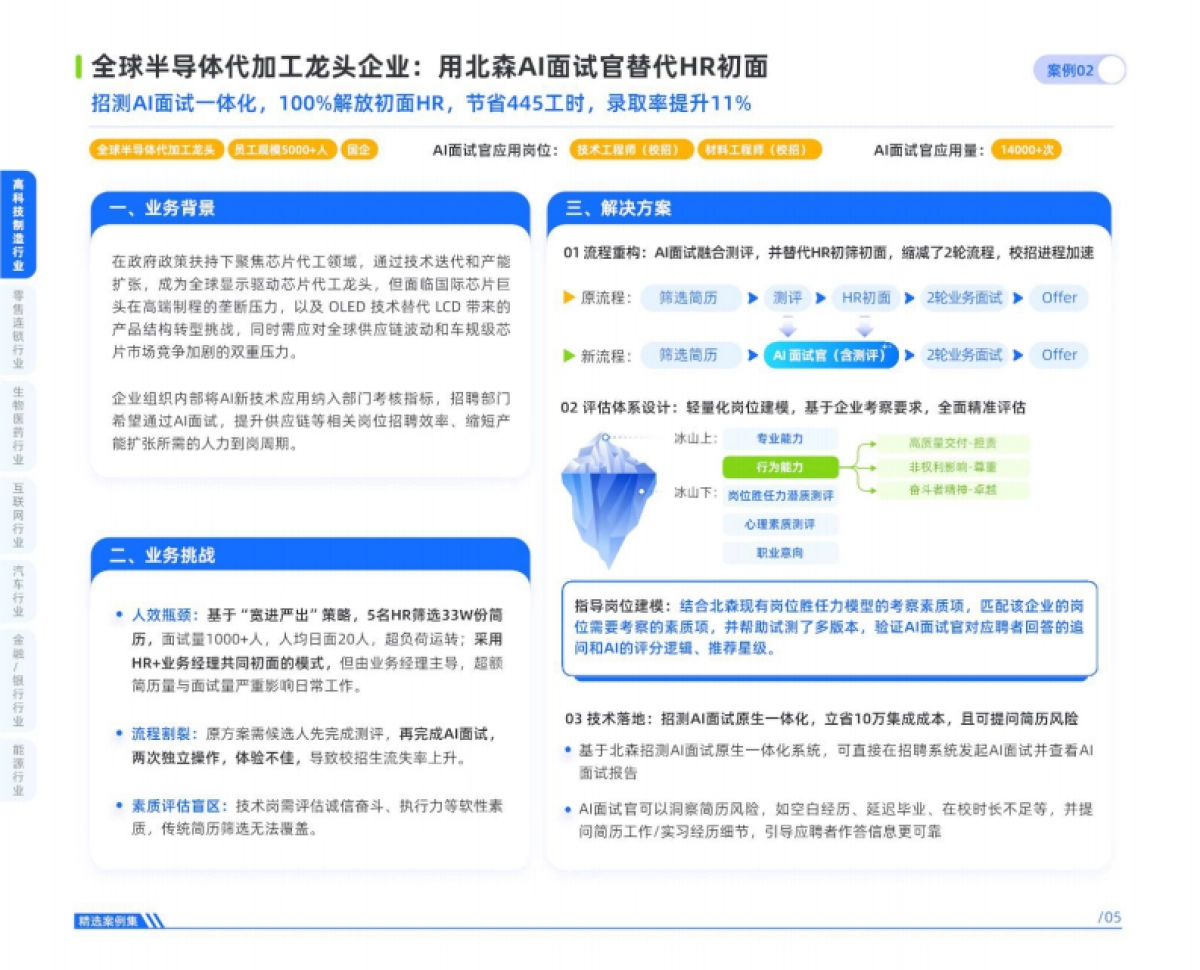1200x970 pixels.
Task: Expand the branch arrows after 行为能力
Action: 866,466
